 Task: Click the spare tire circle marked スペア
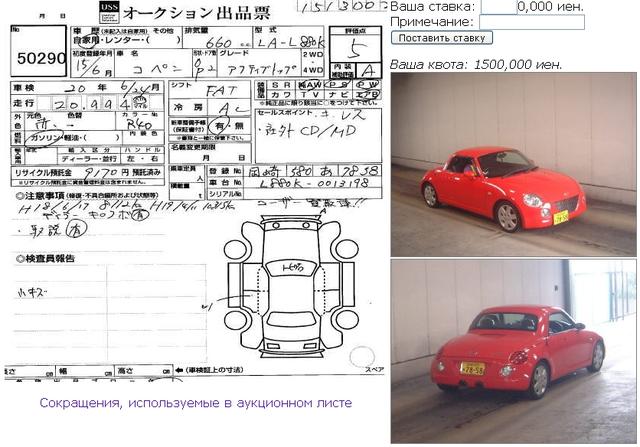362,356
